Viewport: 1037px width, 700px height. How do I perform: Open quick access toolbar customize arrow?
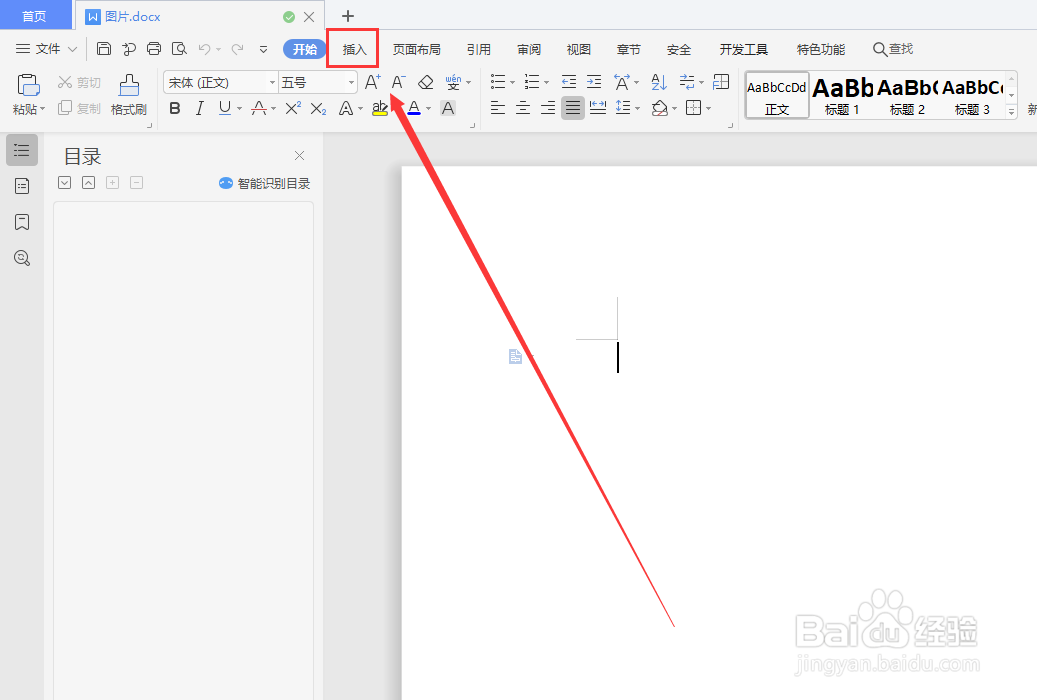coord(263,49)
